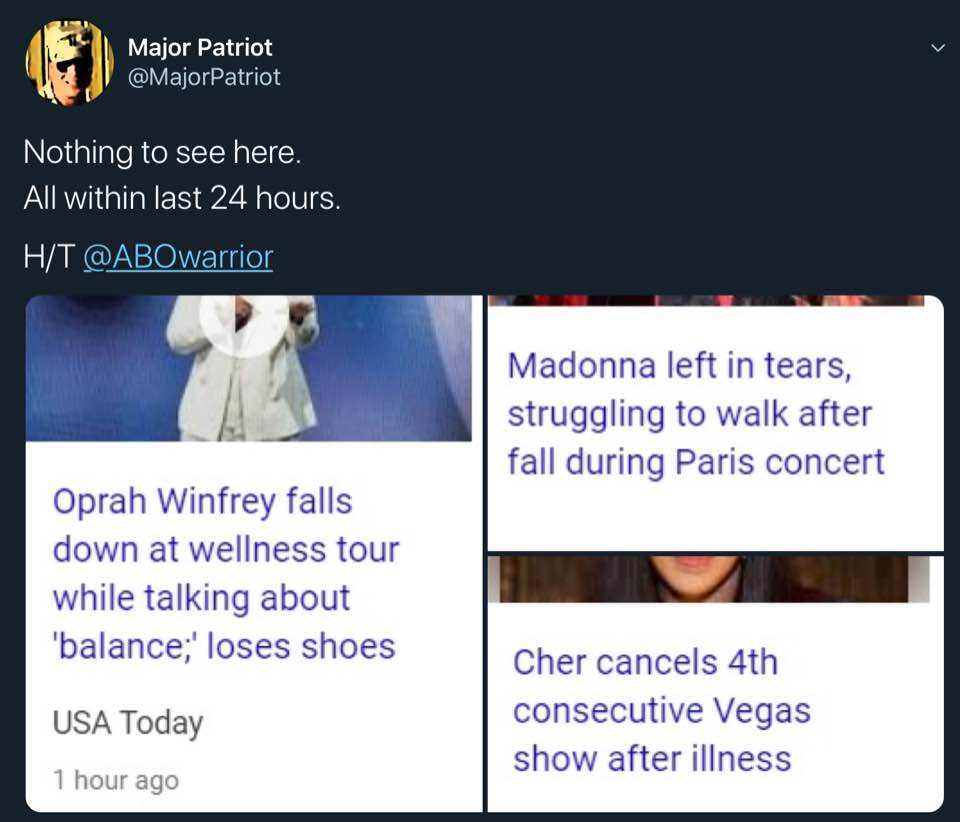Click the USA Today source label
This screenshot has height=822, width=960.
127,723
